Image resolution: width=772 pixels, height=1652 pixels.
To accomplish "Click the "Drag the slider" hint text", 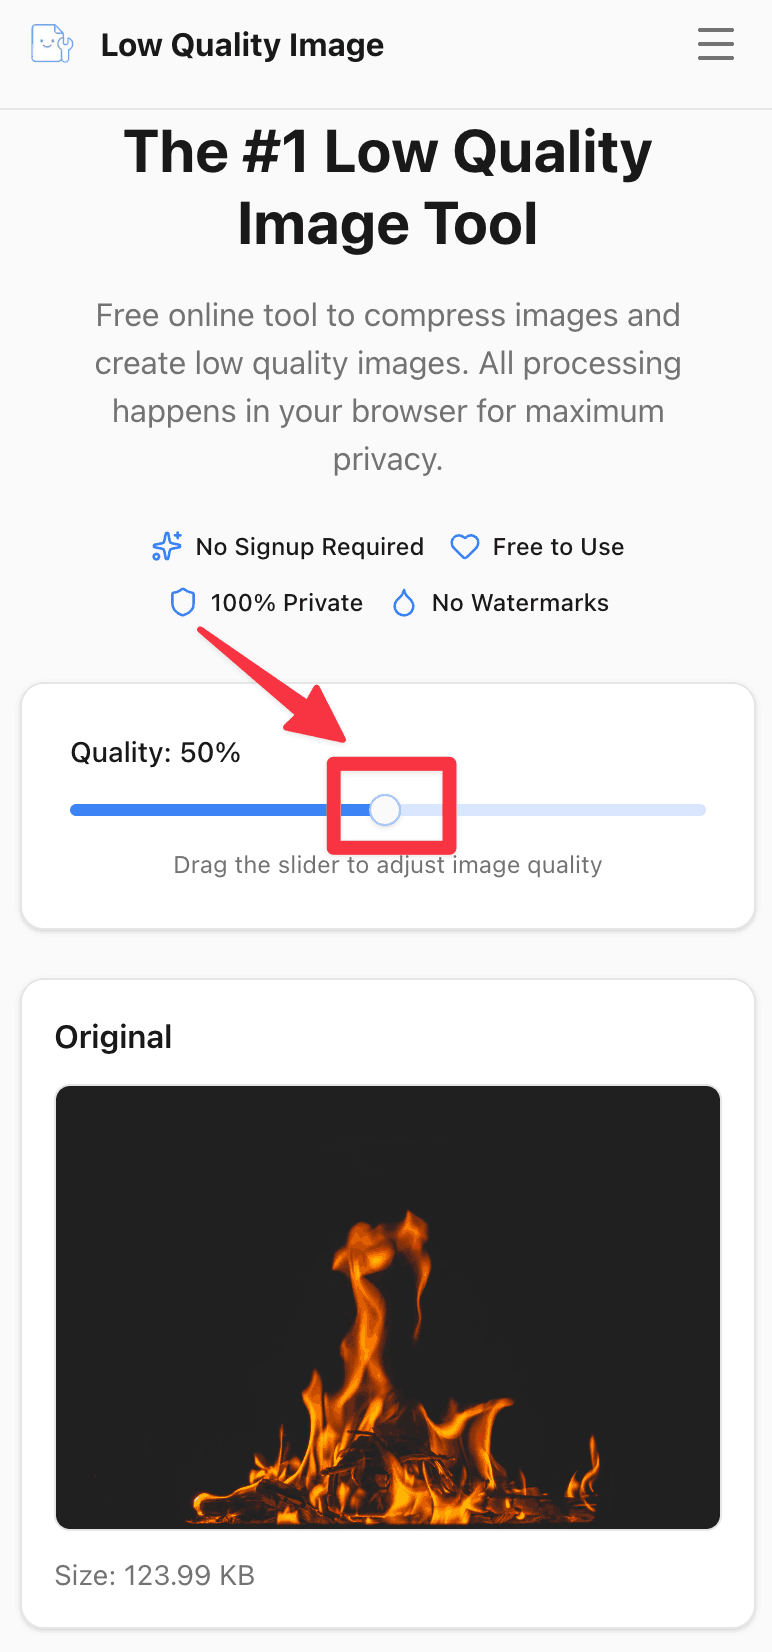I will [x=388, y=865].
